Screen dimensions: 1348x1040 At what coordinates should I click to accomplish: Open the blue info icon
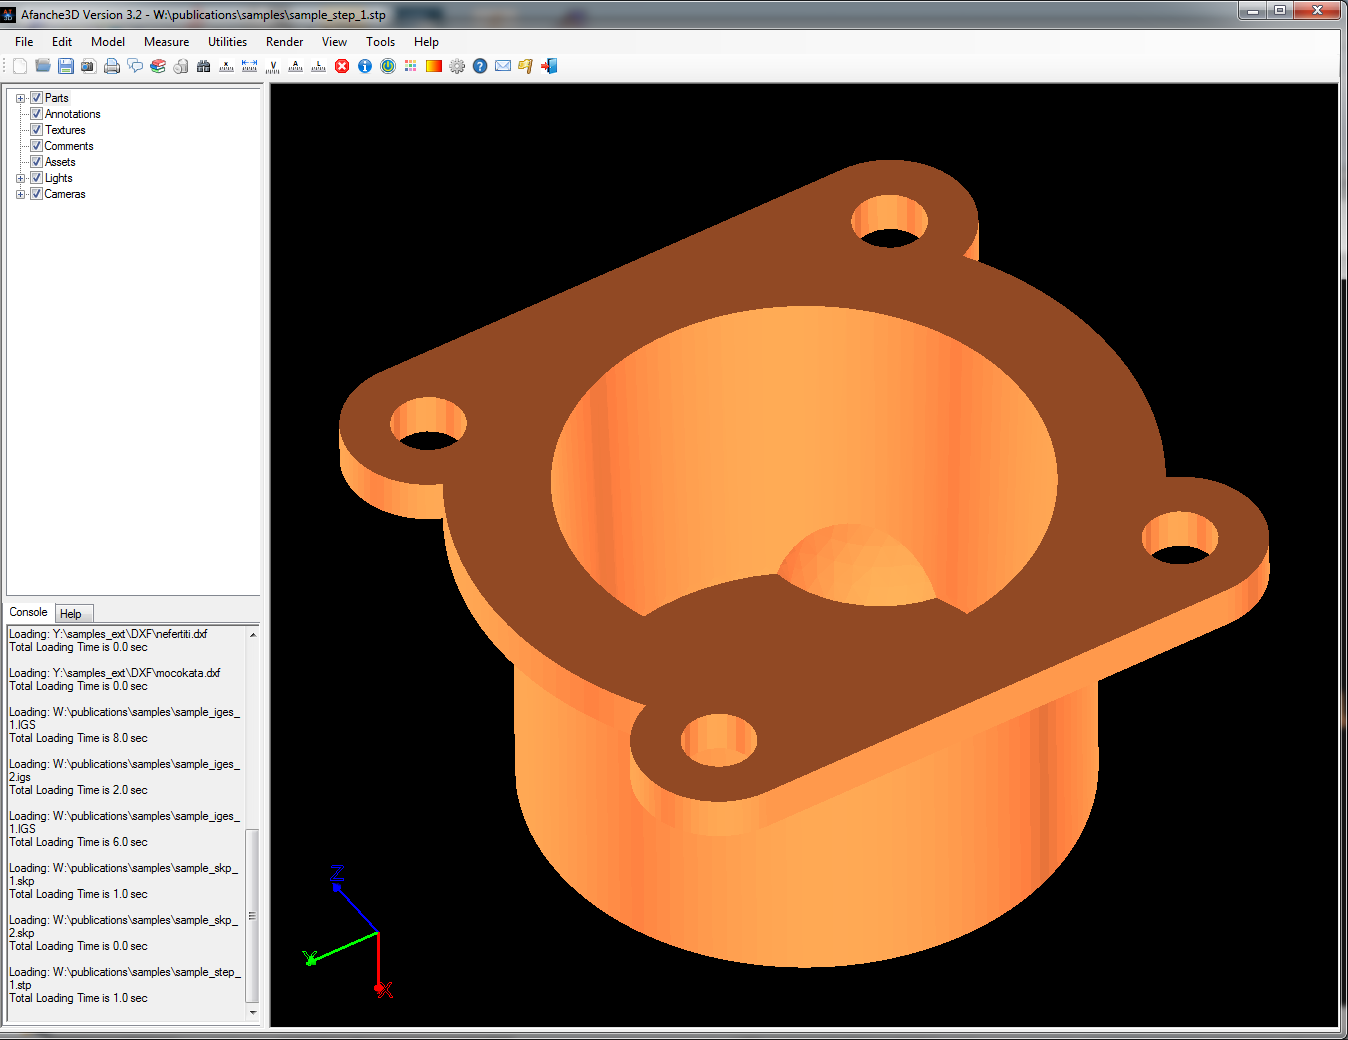click(x=365, y=66)
